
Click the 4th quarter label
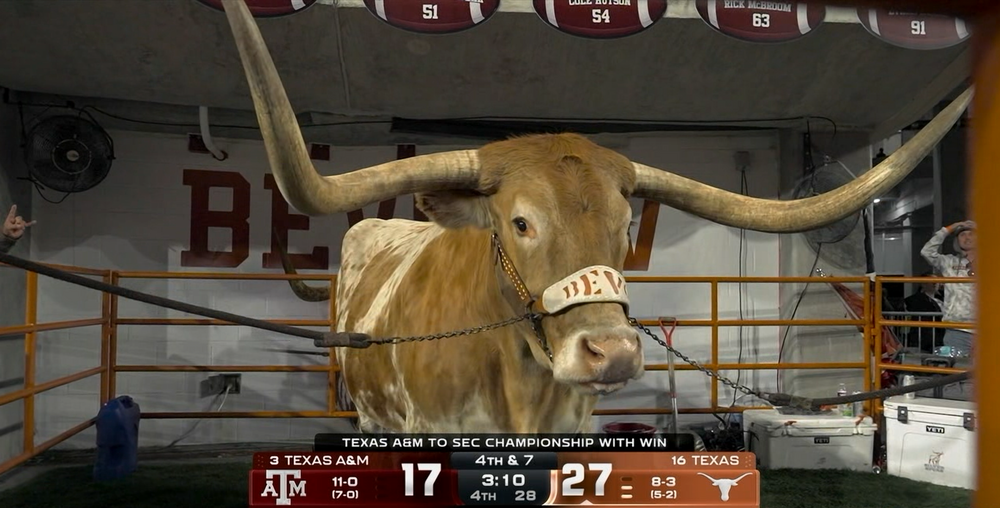pos(483,495)
